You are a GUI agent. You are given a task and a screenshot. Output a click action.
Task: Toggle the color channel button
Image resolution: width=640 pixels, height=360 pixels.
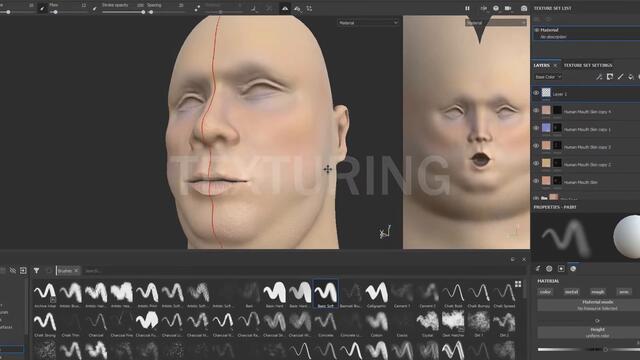(546, 292)
